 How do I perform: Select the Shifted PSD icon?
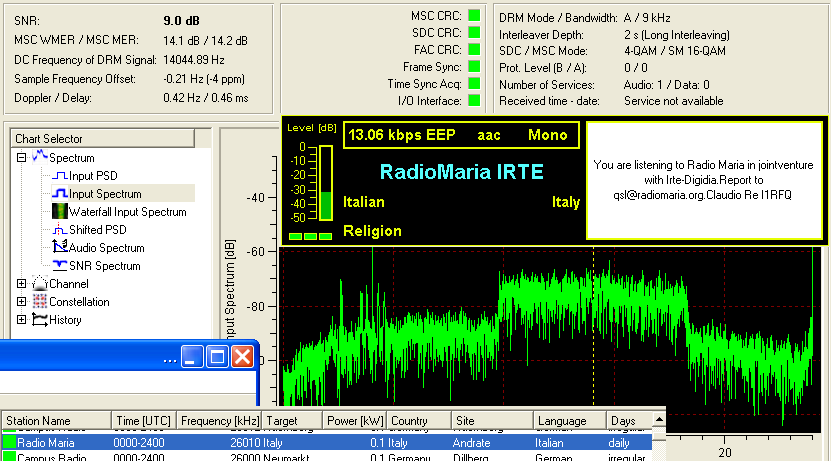59,229
